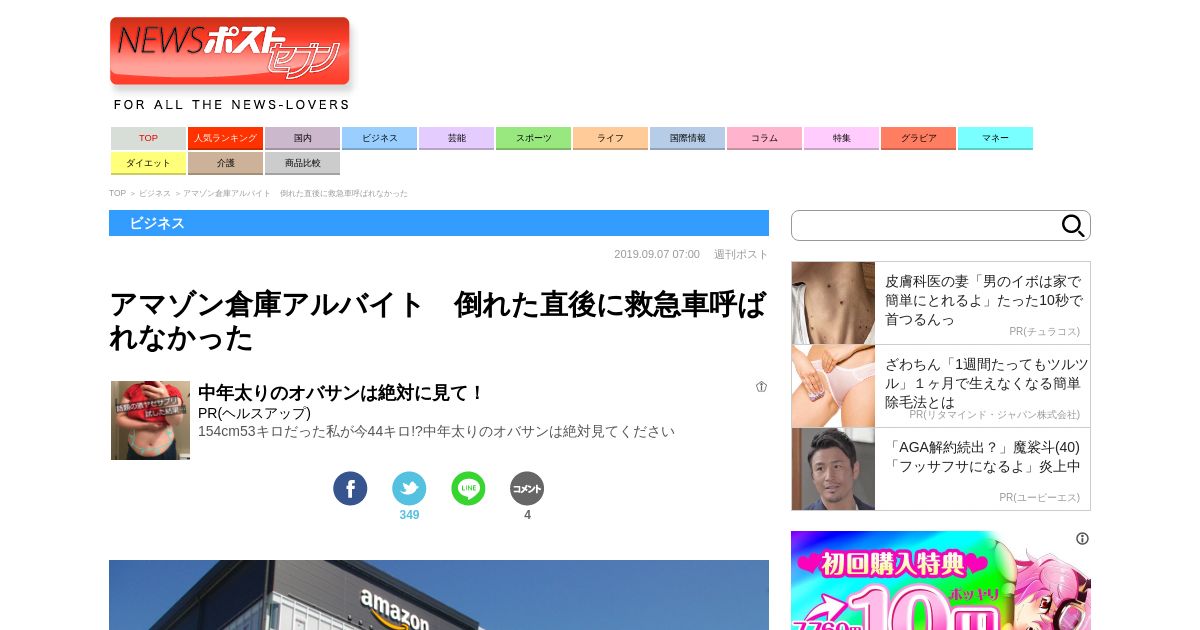Open the AGA解約続出 魔裟斗 ad link

983,457
